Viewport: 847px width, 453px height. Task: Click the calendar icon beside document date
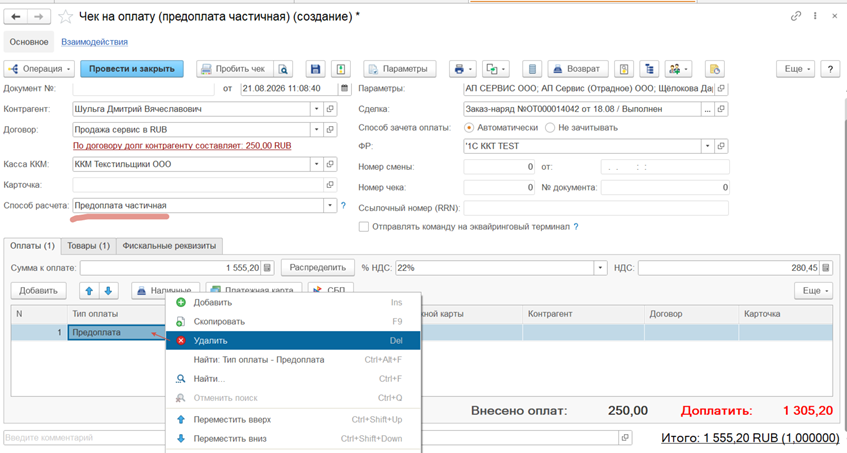[x=345, y=88]
